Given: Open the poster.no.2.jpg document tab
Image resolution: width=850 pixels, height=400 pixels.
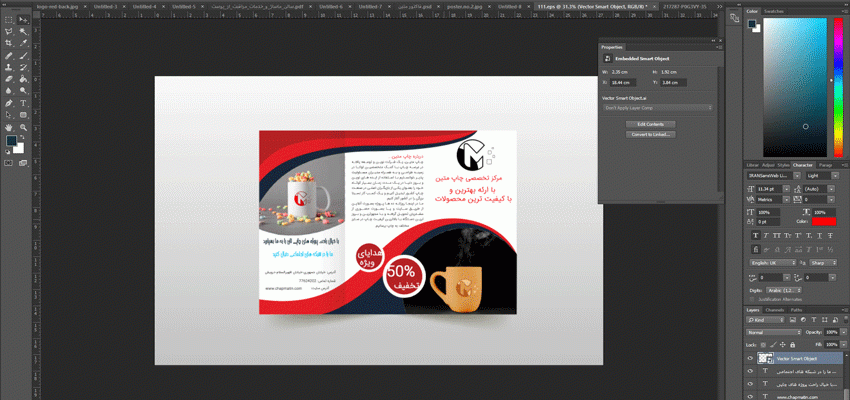Looking at the screenshot, I should [465, 7].
